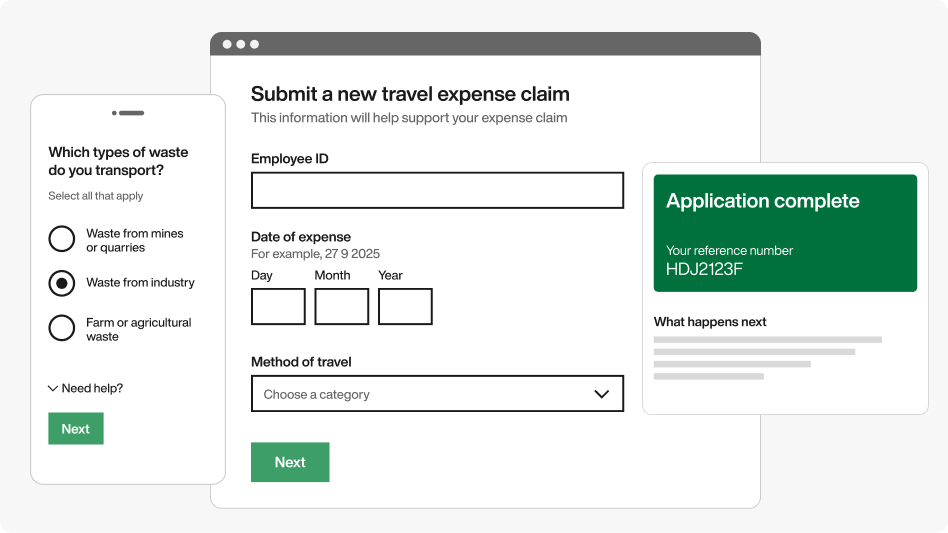Click Next on the travel expense claim
Image resolution: width=948 pixels, height=533 pixels.
pyautogui.click(x=290, y=462)
